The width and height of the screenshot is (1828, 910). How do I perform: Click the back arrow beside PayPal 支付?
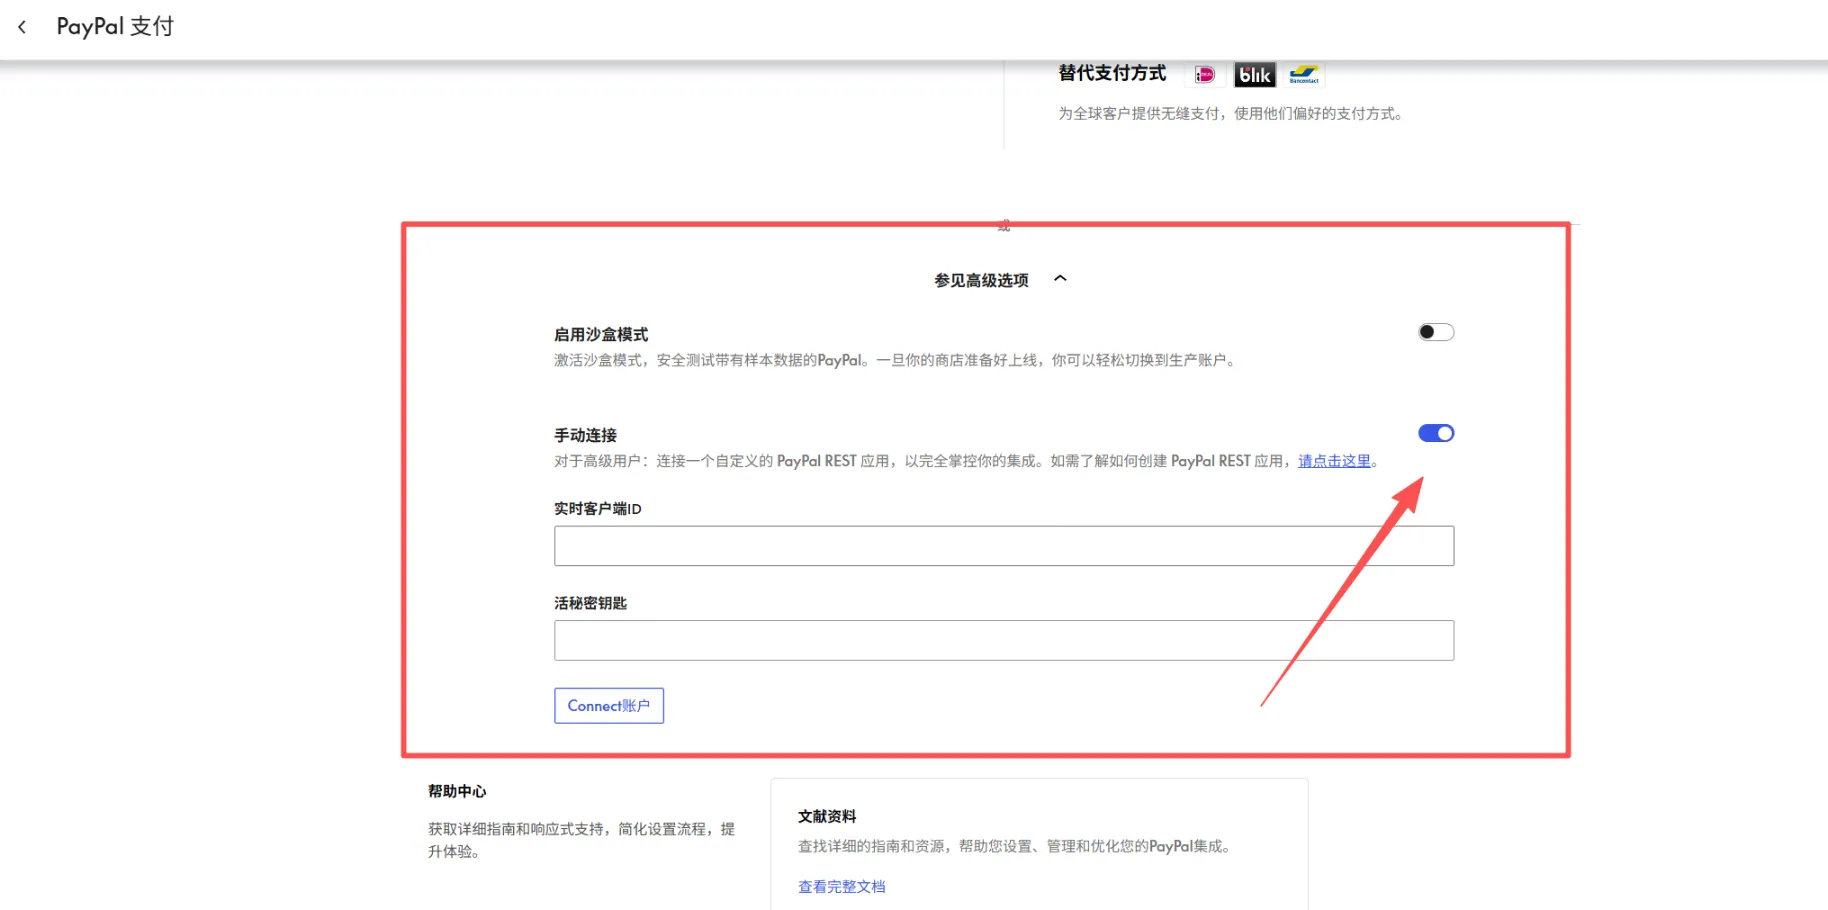tap(22, 26)
